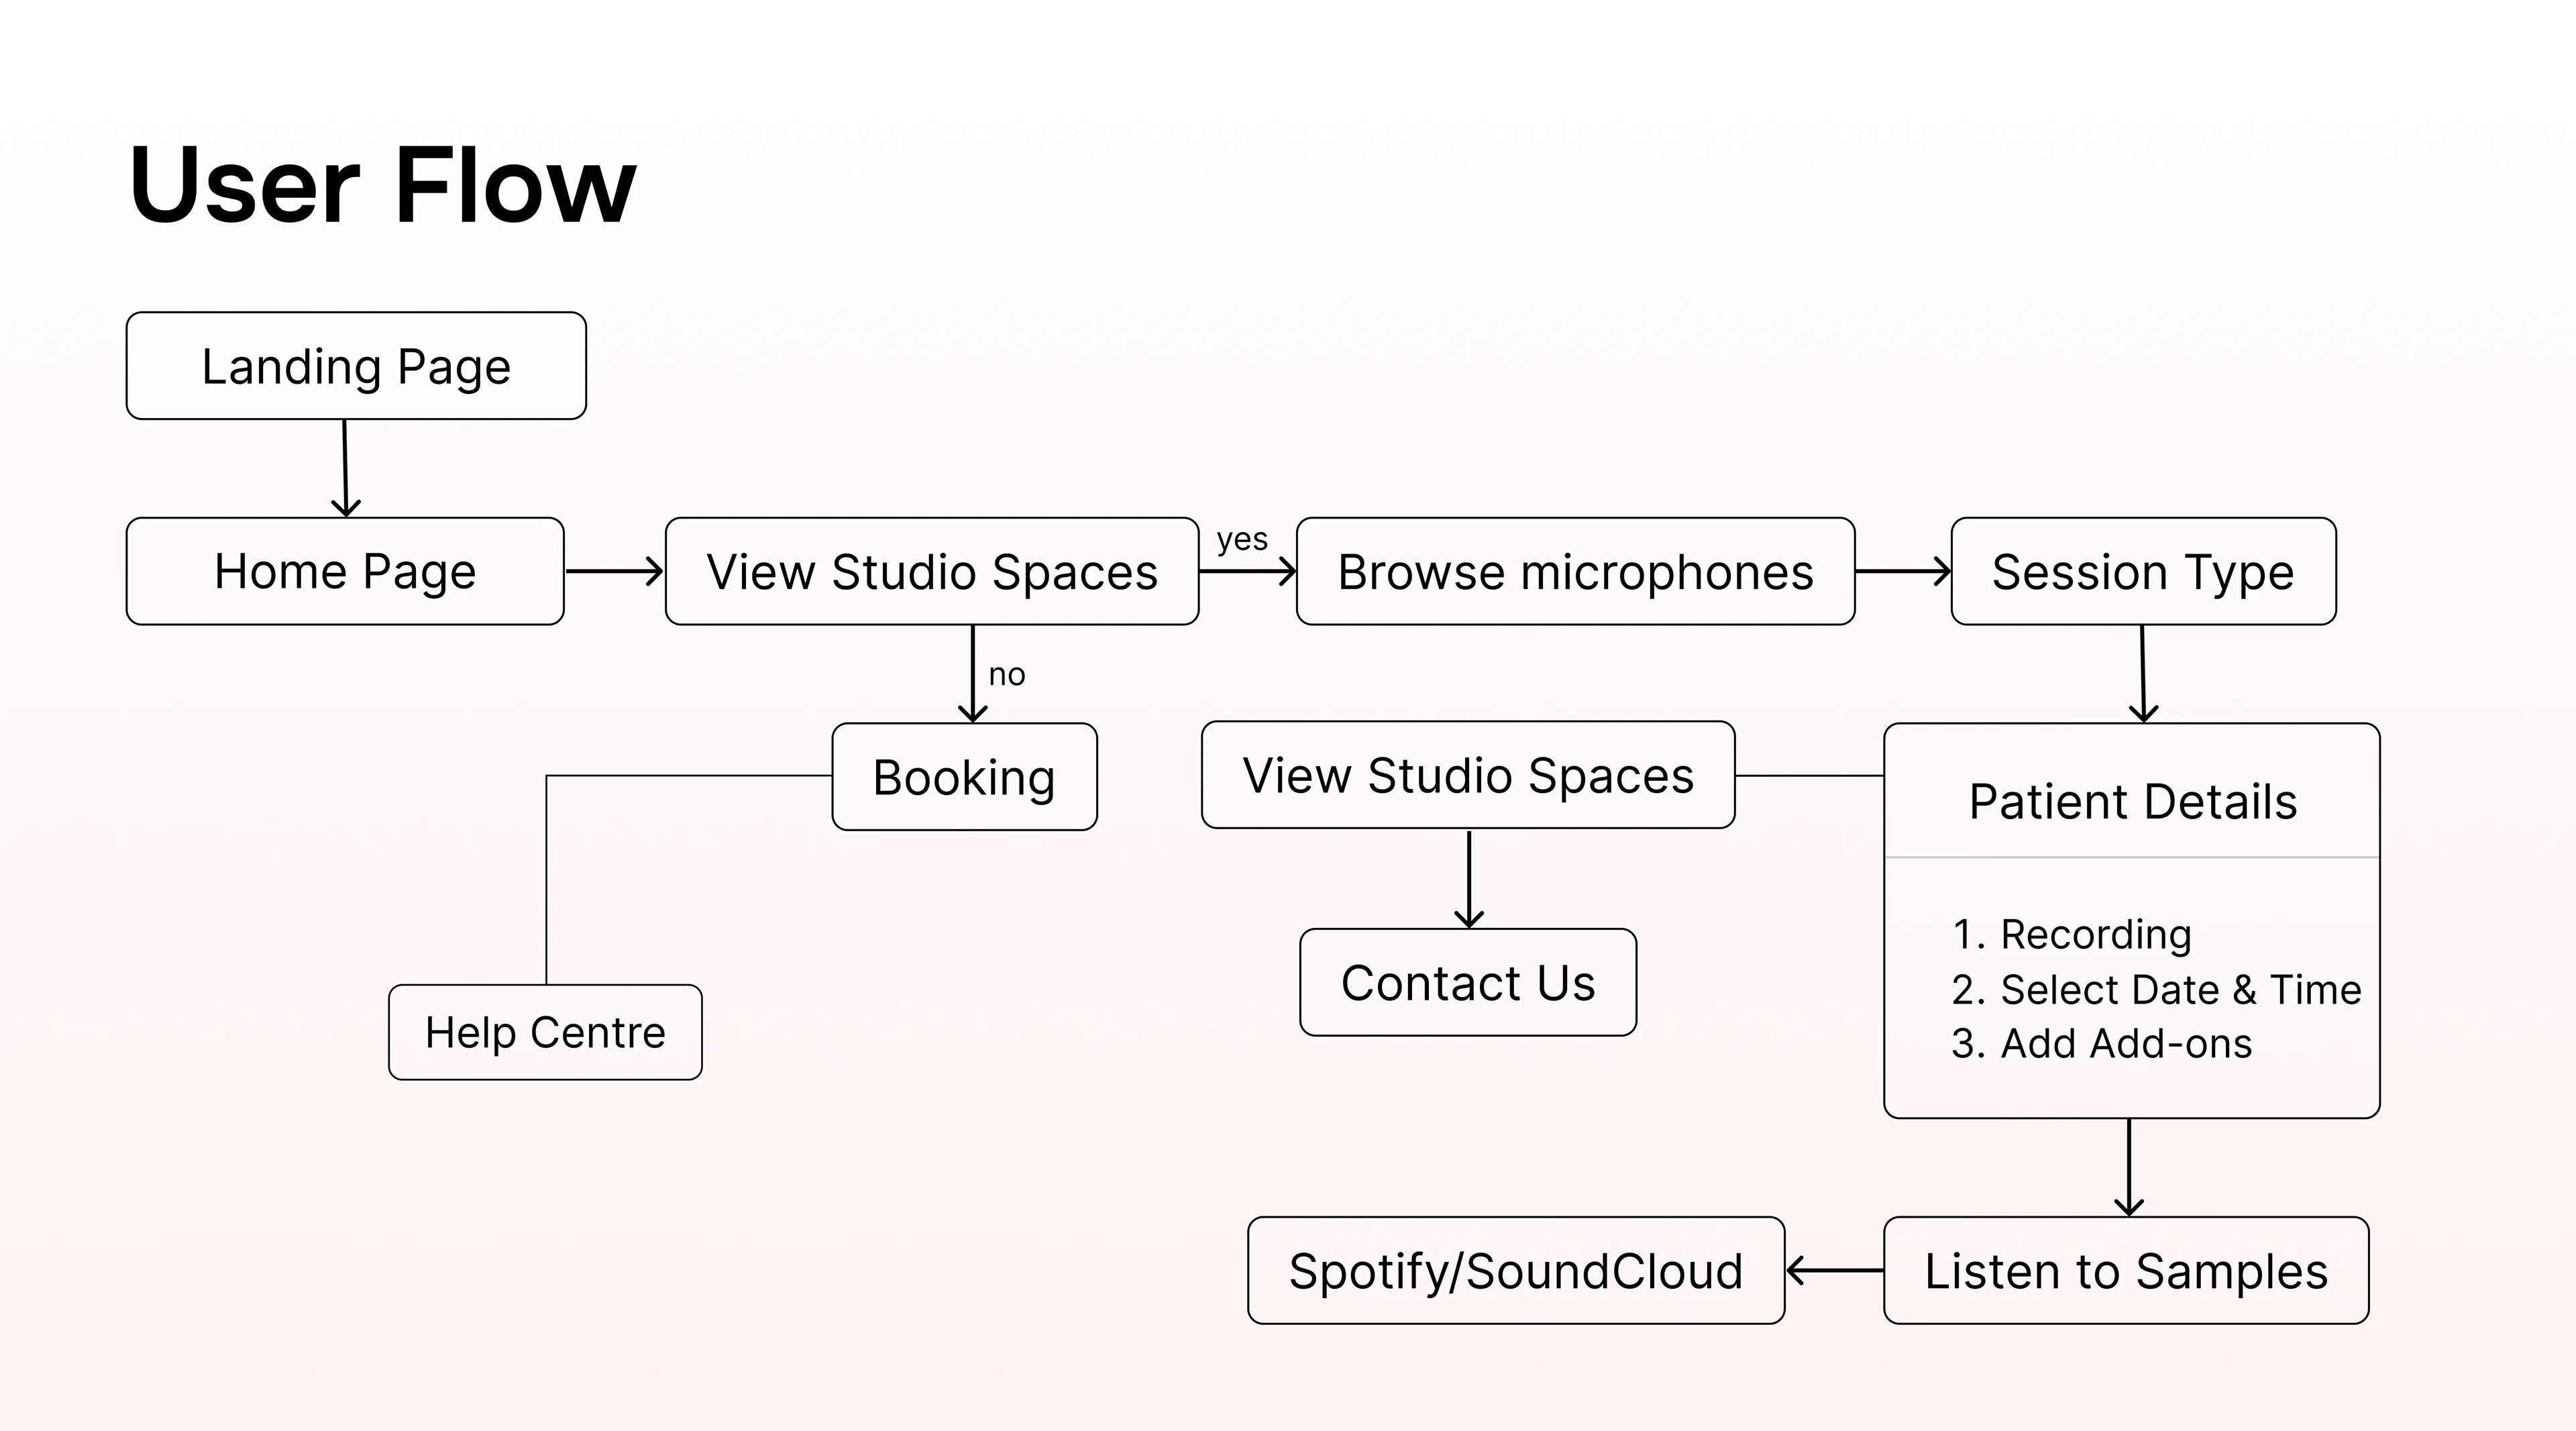Click the User Flow title
This screenshot has height=1431, width=2576.
(382, 185)
